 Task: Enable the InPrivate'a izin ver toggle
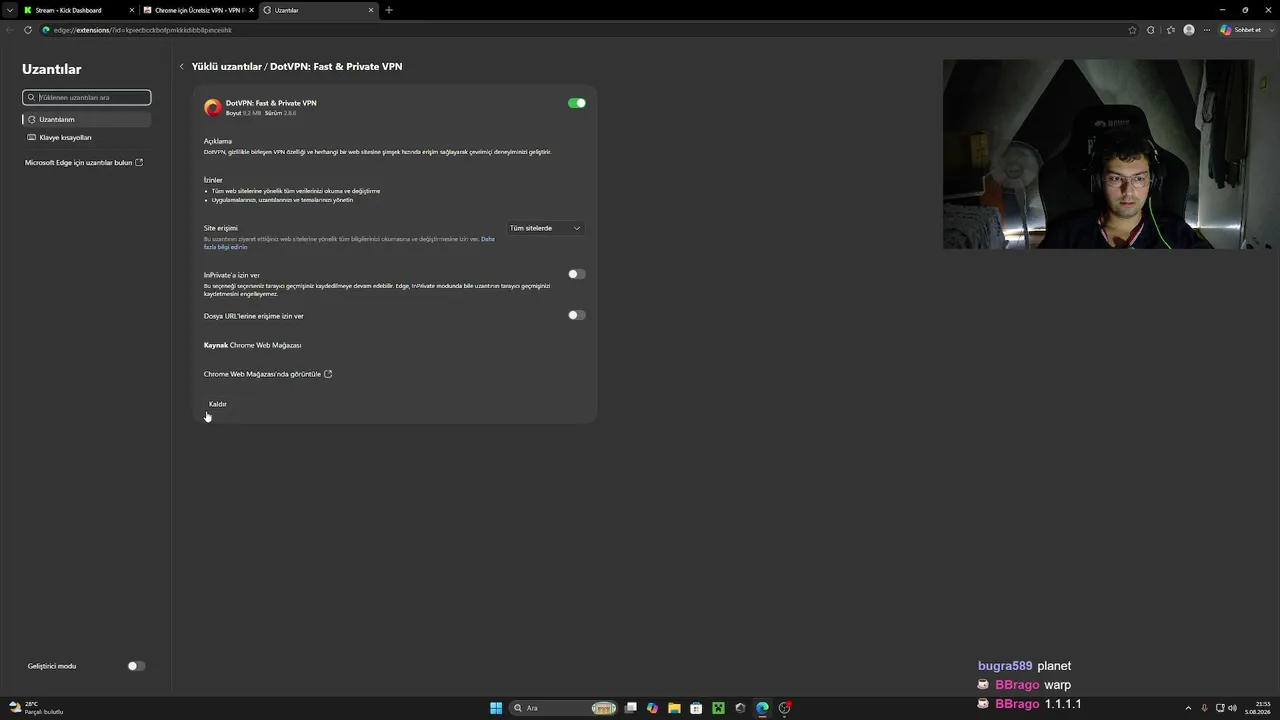point(577,274)
